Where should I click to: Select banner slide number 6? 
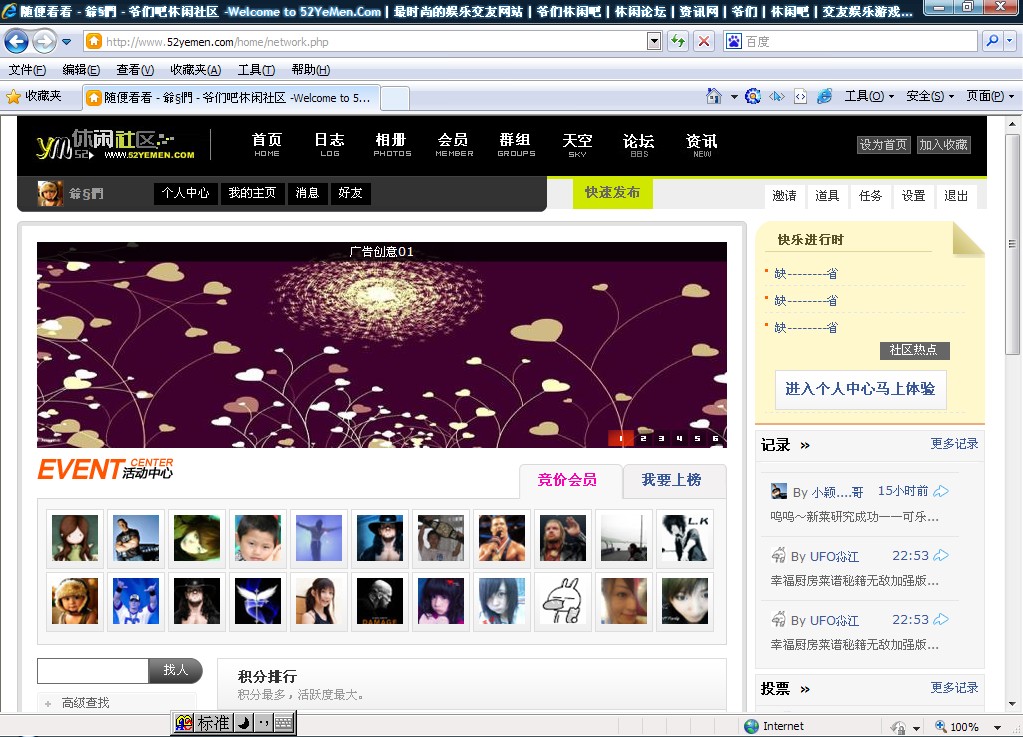click(x=716, y=438)
